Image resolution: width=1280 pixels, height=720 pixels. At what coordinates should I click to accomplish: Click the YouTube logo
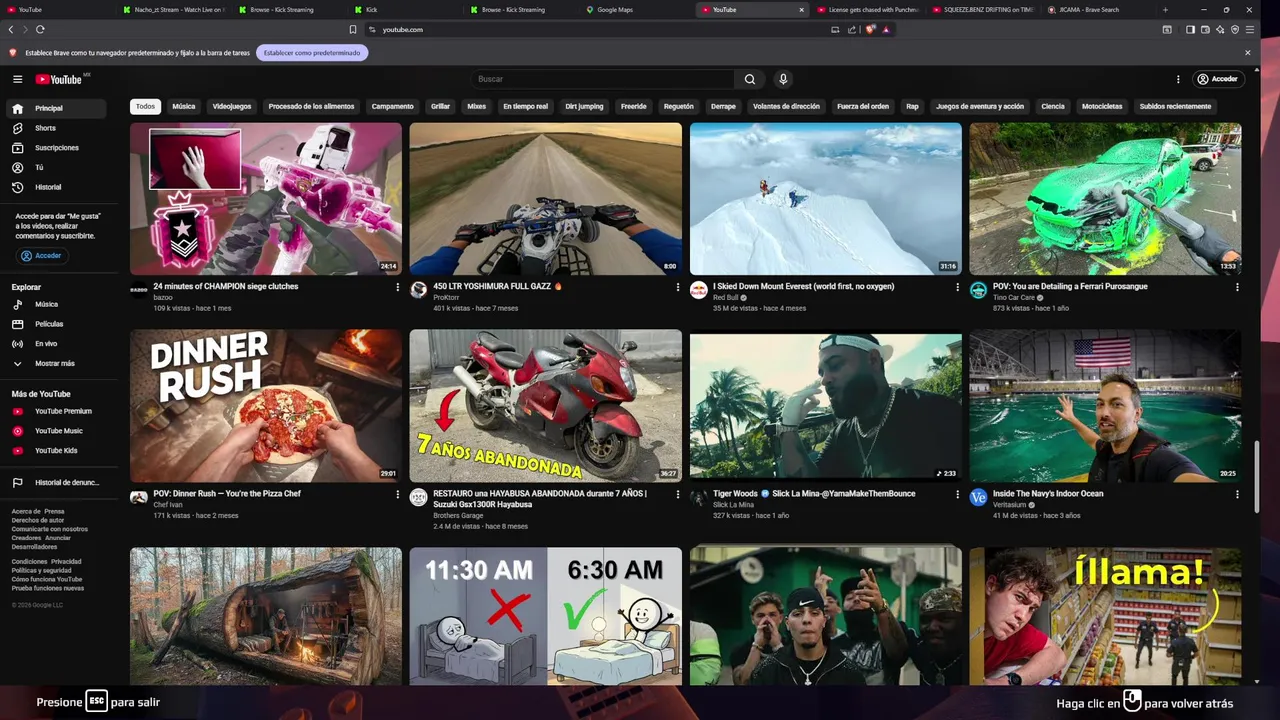[x=60, y=79]
